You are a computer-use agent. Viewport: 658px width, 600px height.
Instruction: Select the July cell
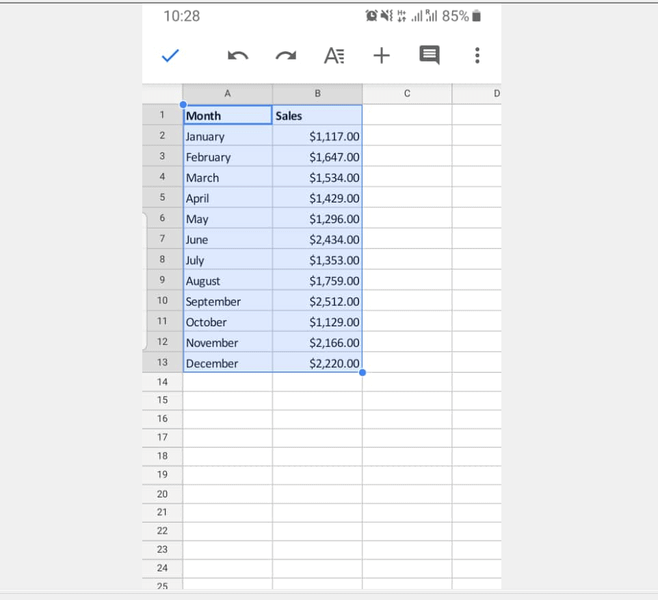pyautogui.click(x=227, y=259)
